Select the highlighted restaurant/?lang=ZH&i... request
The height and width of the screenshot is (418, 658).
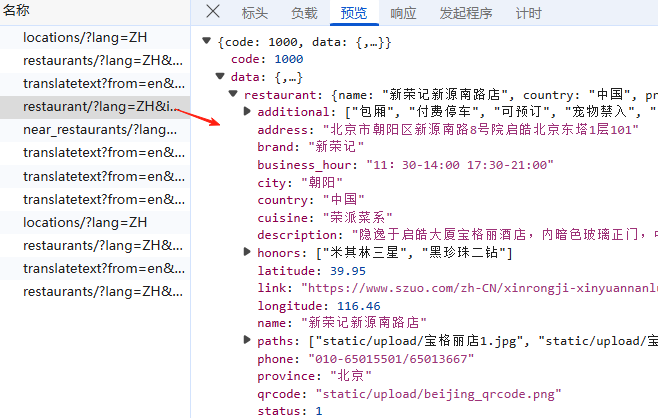click(95, 107)
